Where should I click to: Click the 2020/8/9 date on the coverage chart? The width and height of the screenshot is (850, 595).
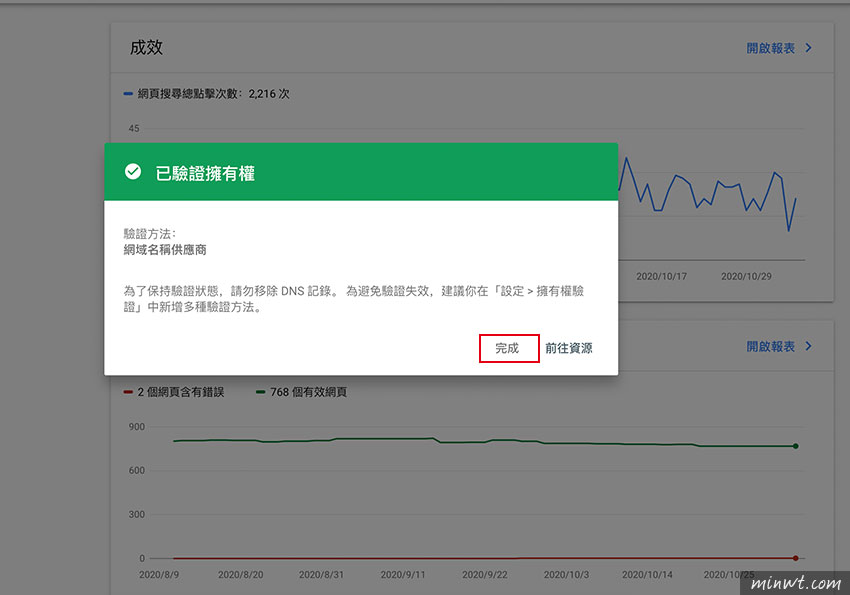pos(159,574)
